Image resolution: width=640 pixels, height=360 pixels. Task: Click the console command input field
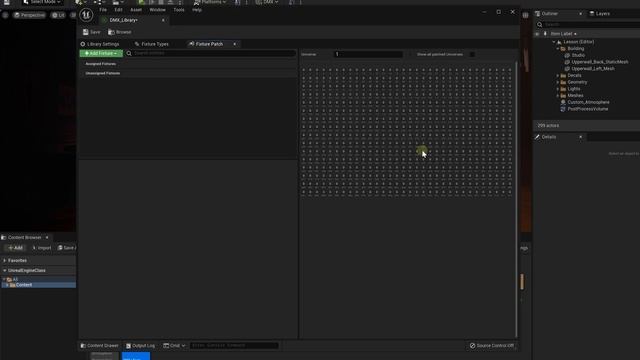pyautogui.click(x=234, y=346)
